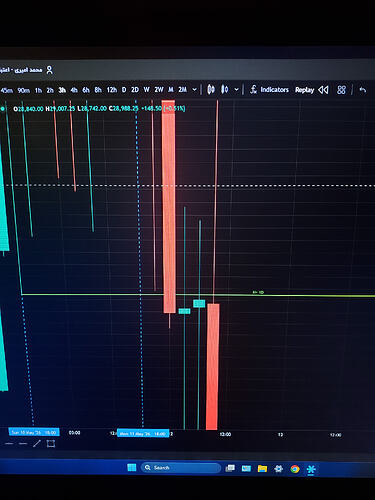The height and width of the screenshot is (500, 375).
Task: Click the candlestick chart type icon
Action: click(x=211, y=89)
